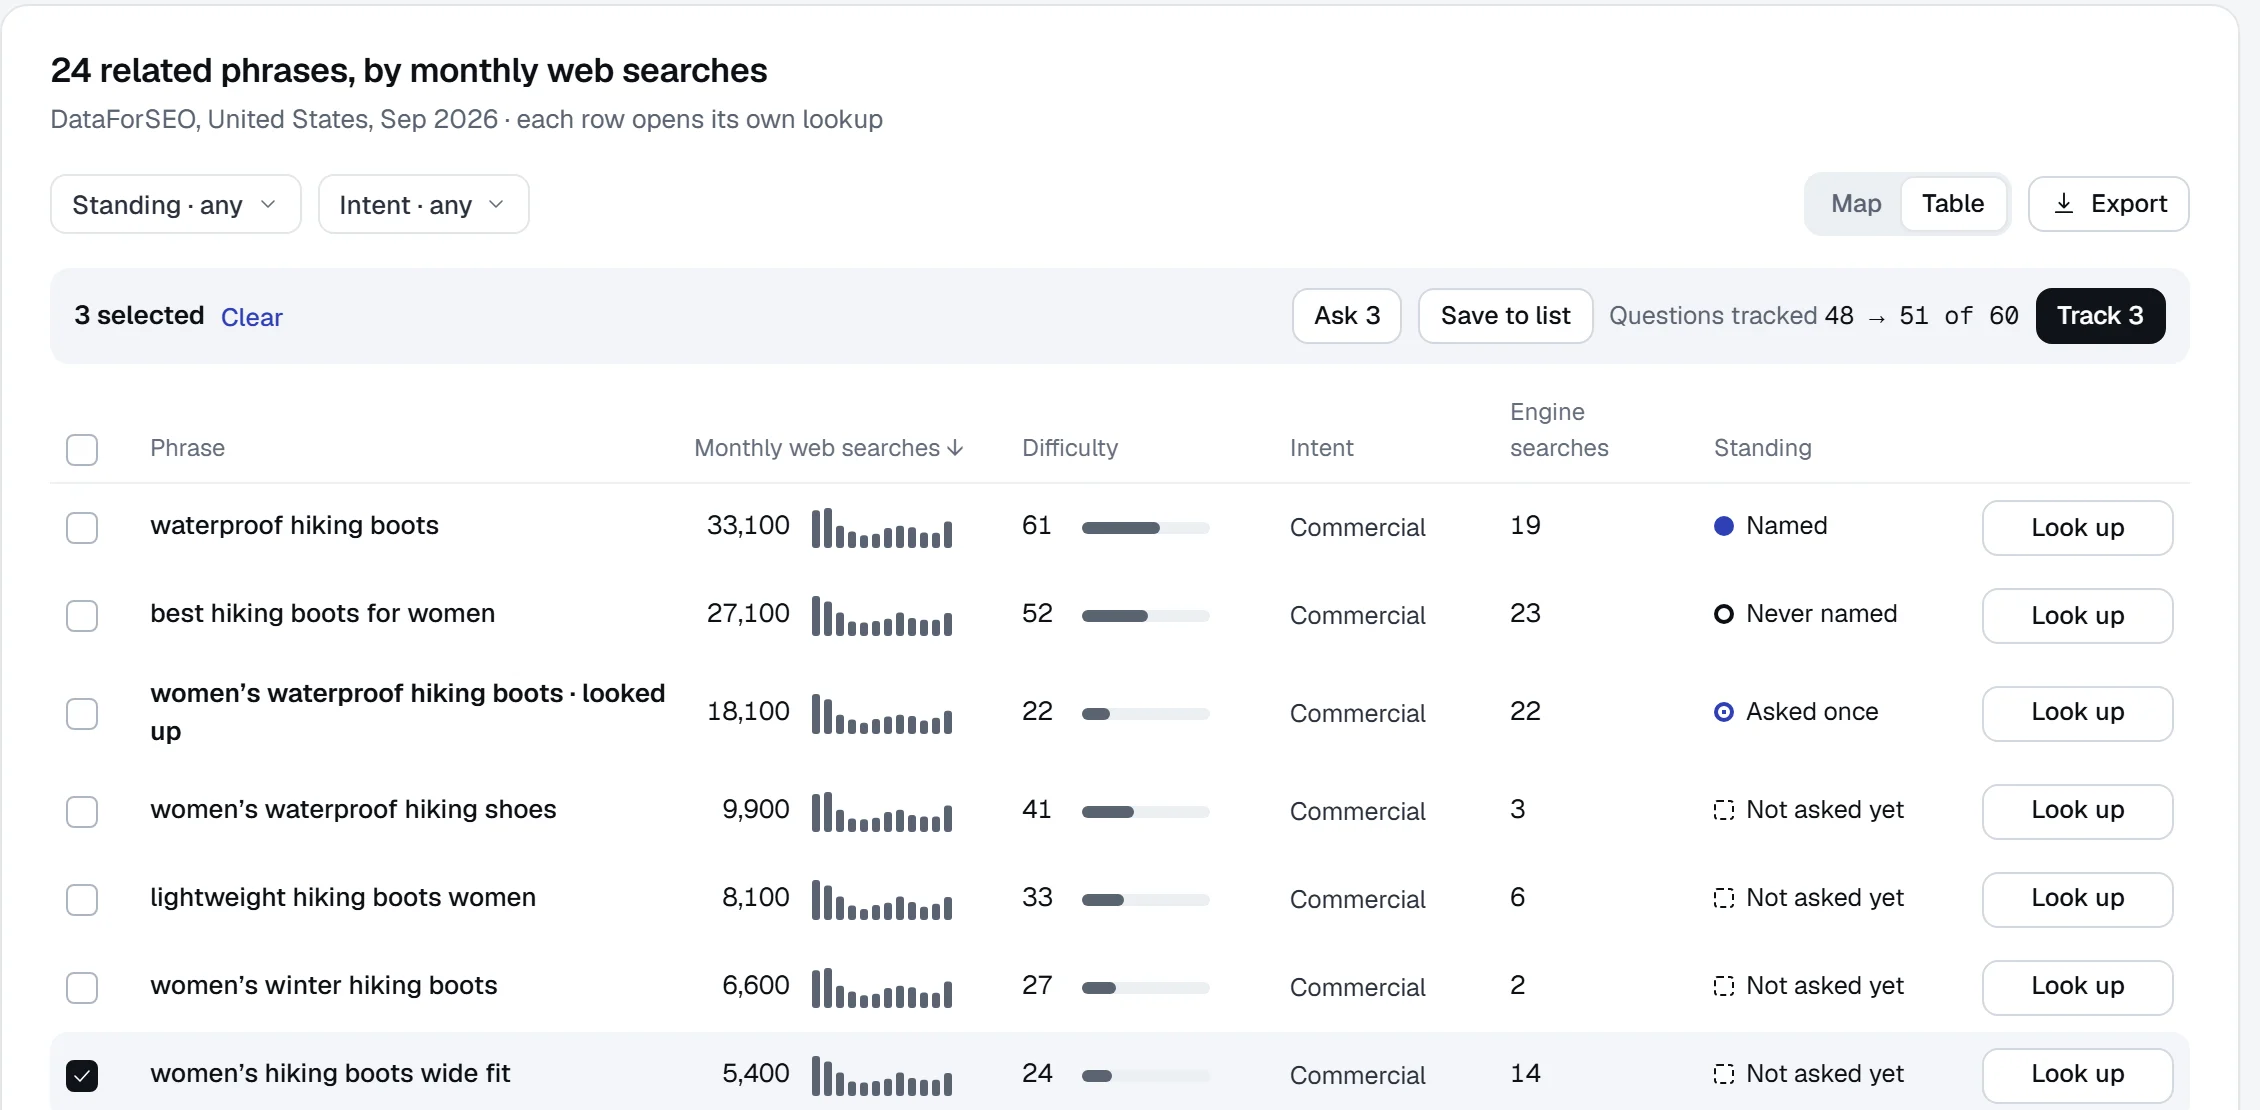Switch to the Map view

click(1856, 204)
